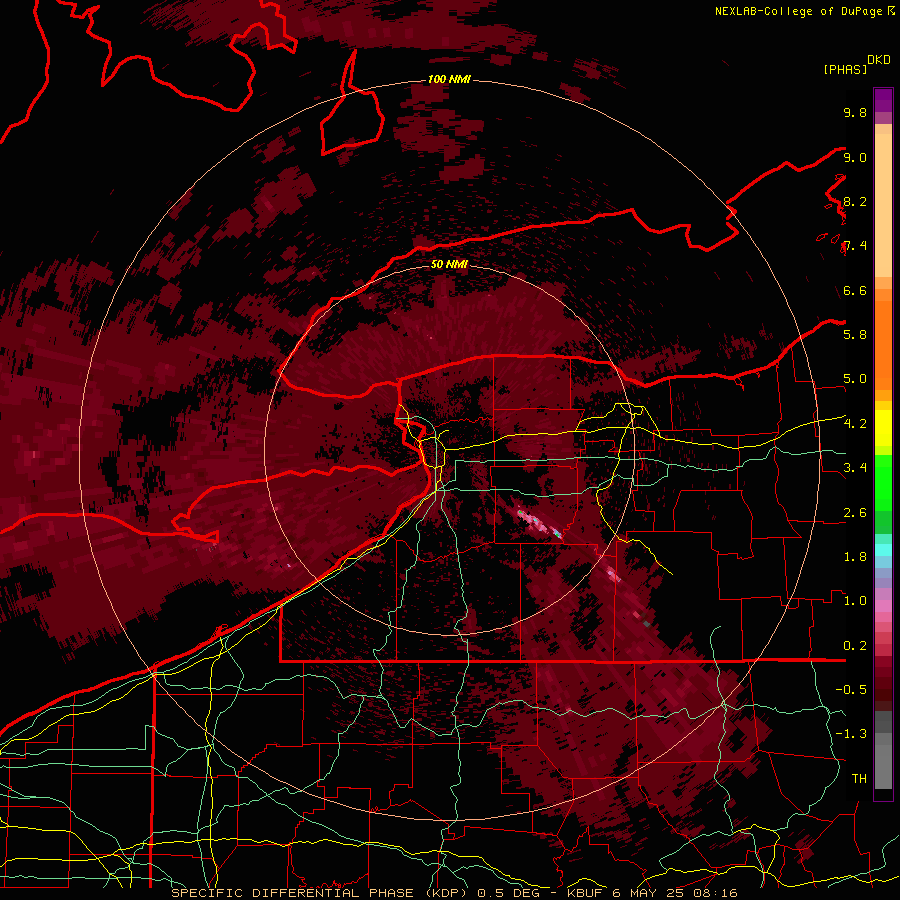Click the 5.0 value on the scale
Screen dimensions: 900x900
click(855, 379)
